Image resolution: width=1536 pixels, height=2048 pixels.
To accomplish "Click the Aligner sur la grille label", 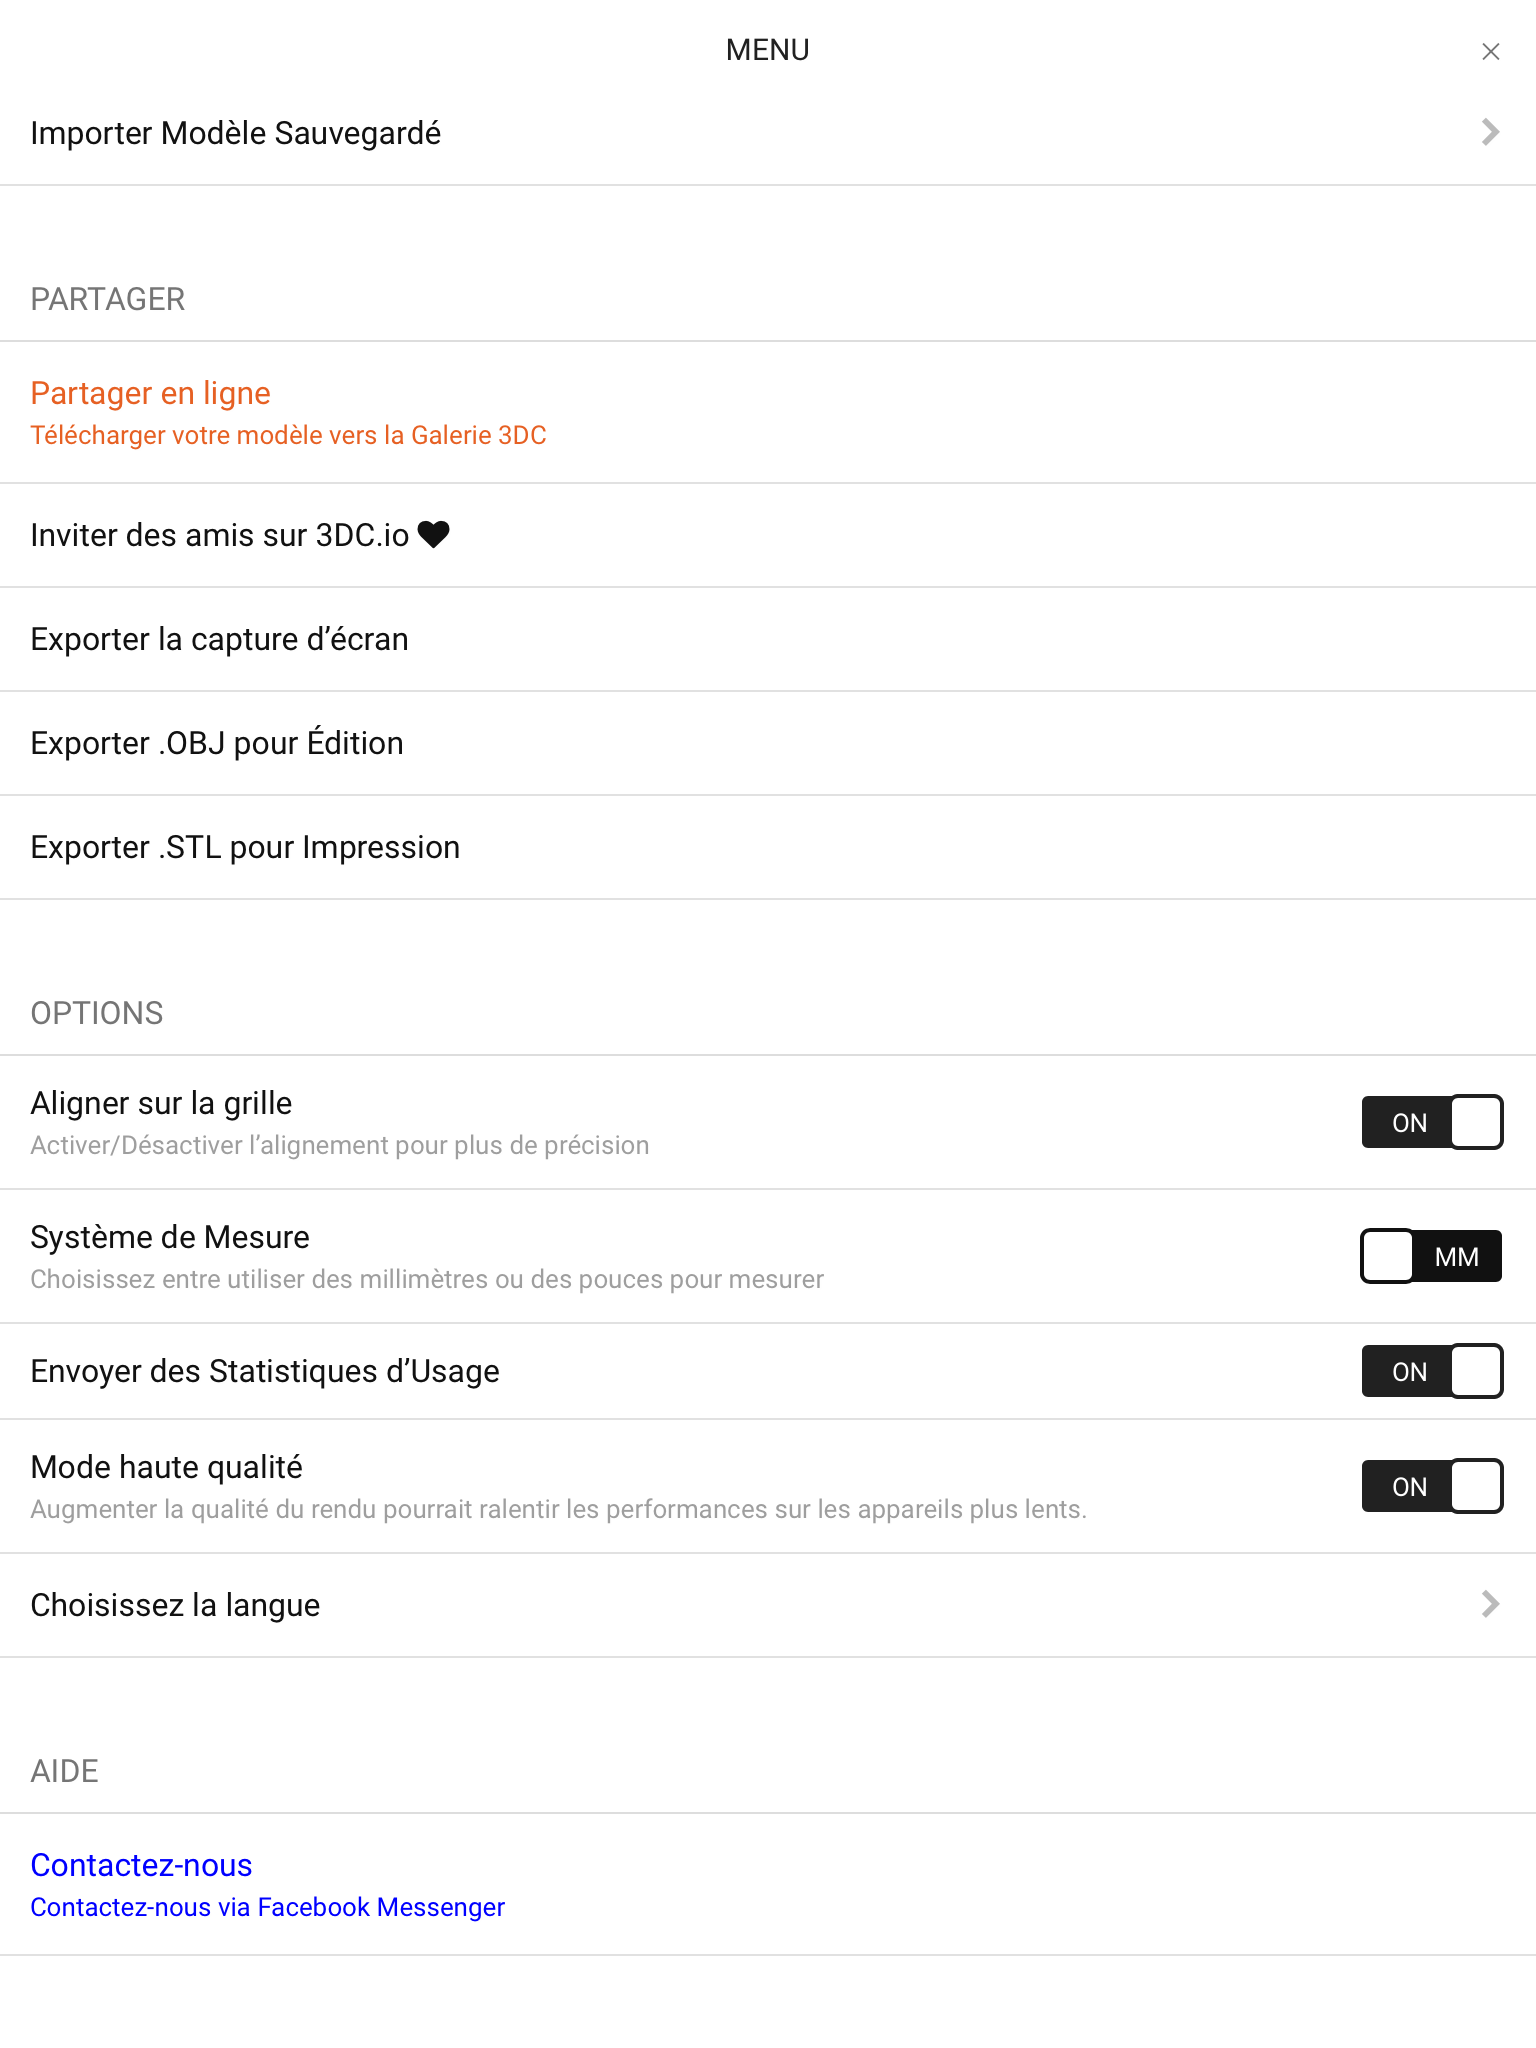I will 161,1103.
